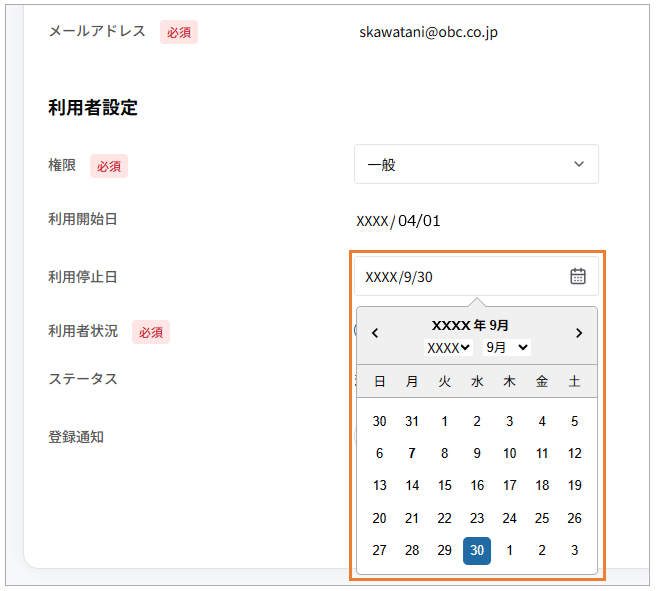Open calendar icon in 利用停止日 field

pos(578,276)
